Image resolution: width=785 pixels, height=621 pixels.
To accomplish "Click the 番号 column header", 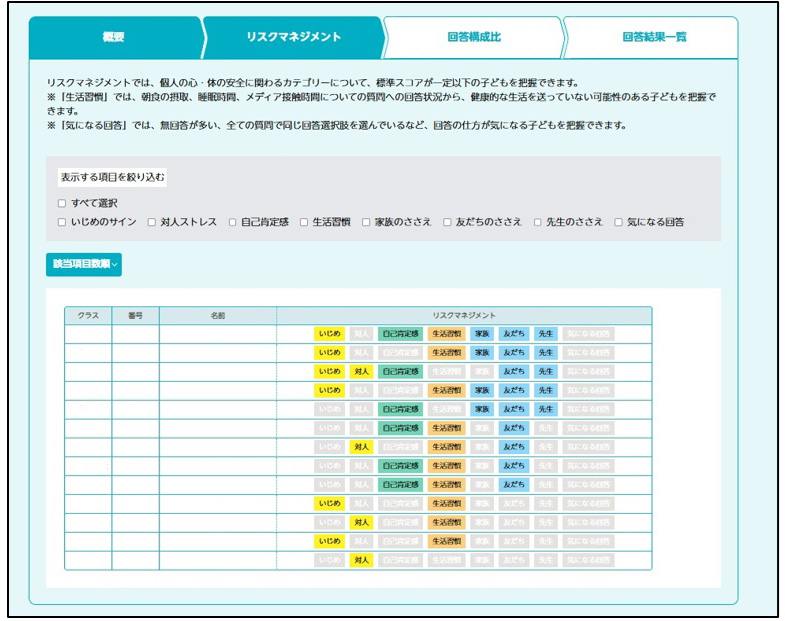I will pos(135,316).
